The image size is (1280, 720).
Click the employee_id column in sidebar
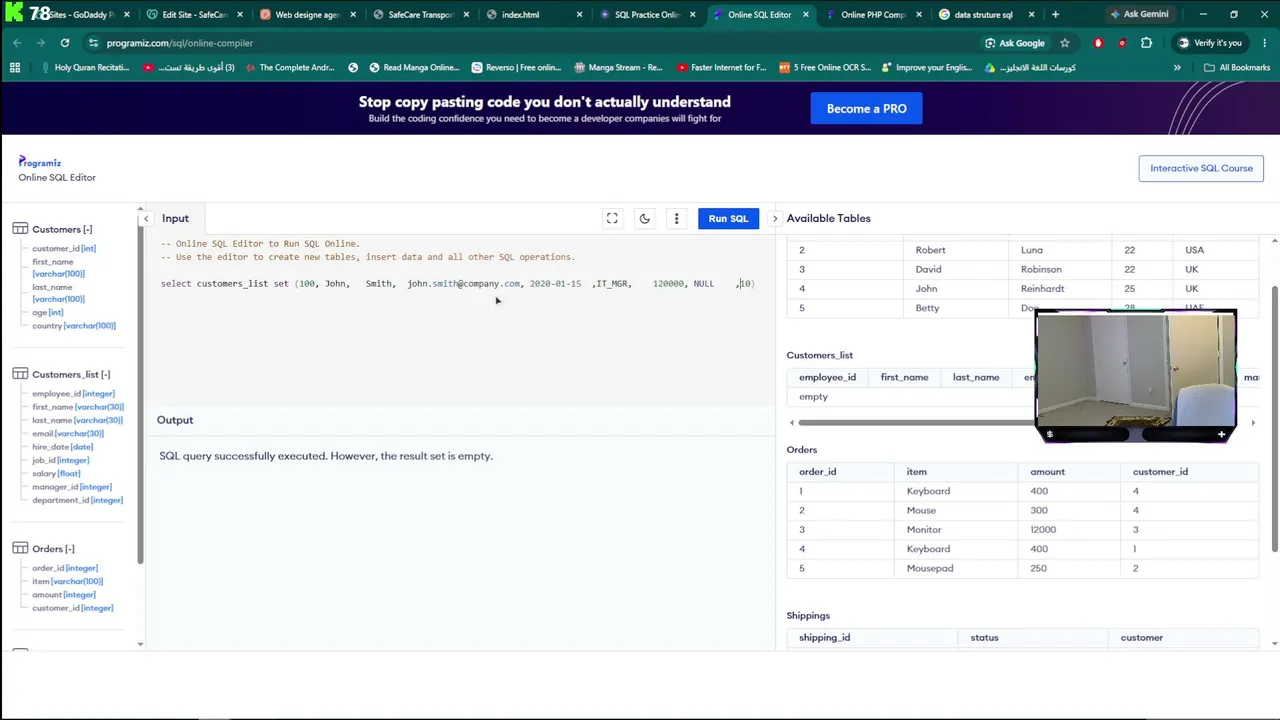(73, 394)
